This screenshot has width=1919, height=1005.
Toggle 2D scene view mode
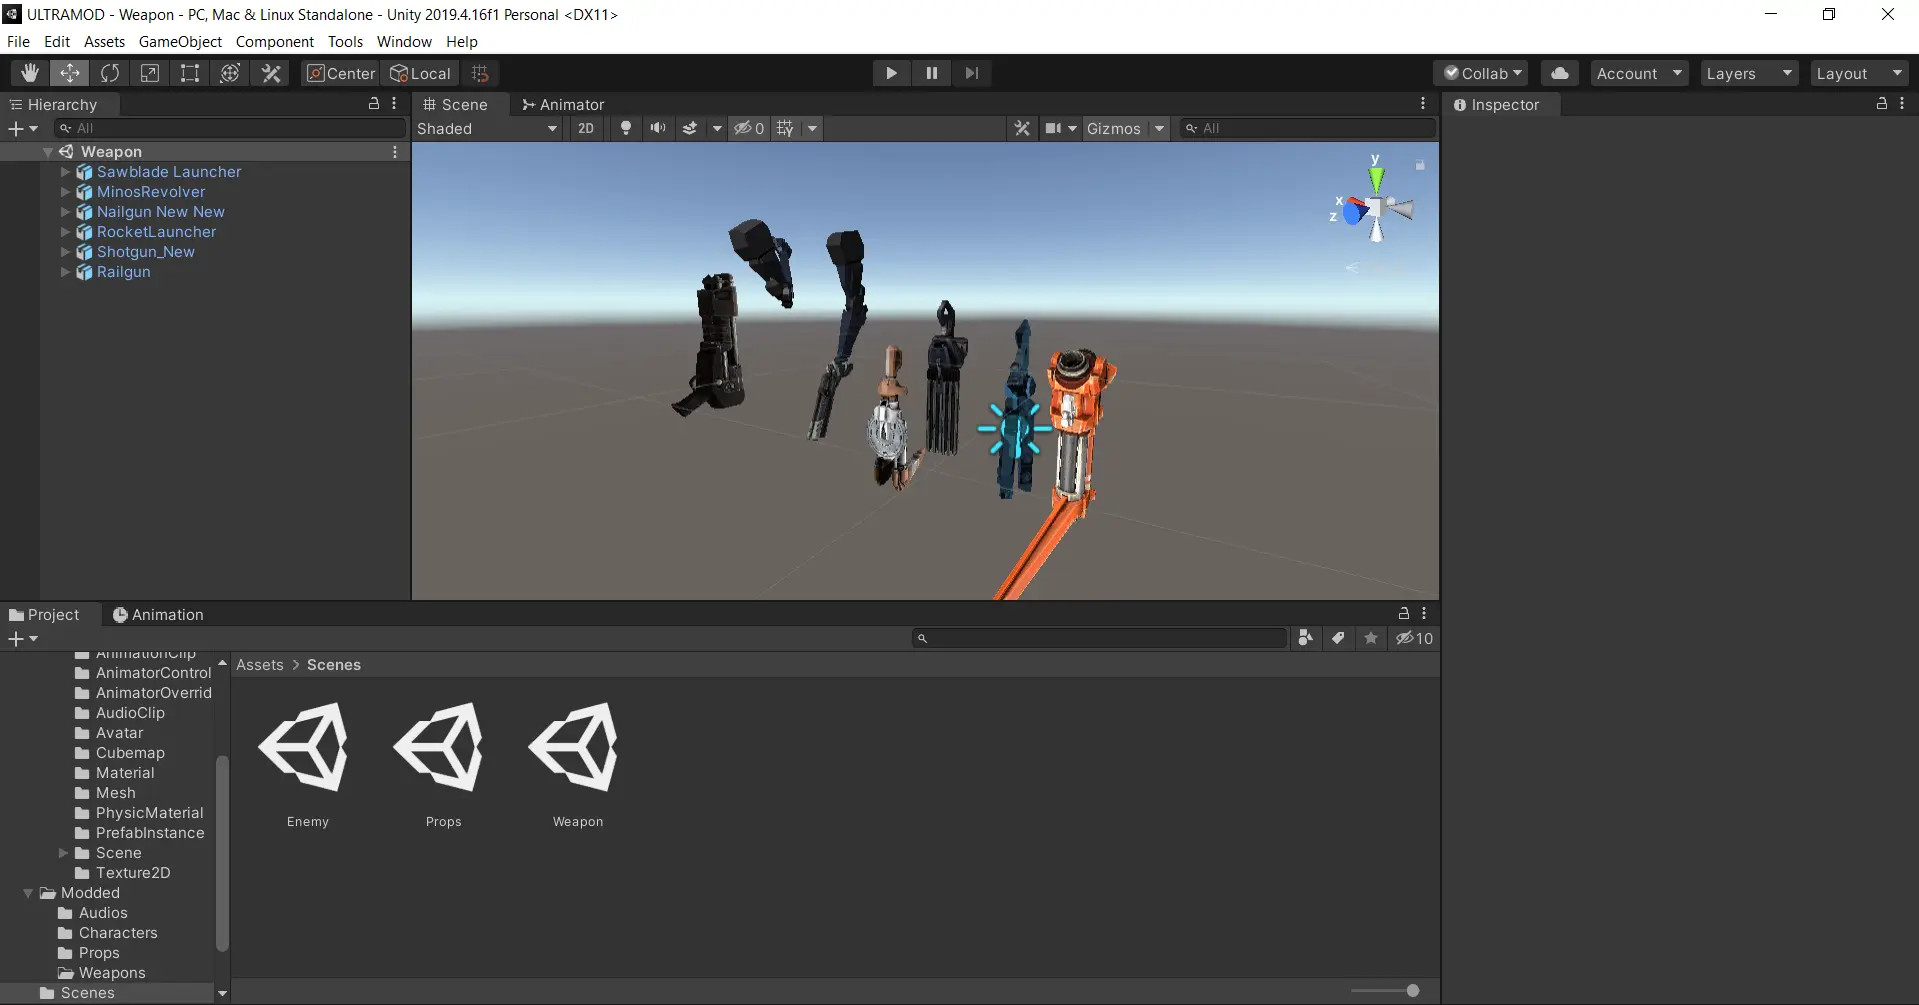click(586, 128)
